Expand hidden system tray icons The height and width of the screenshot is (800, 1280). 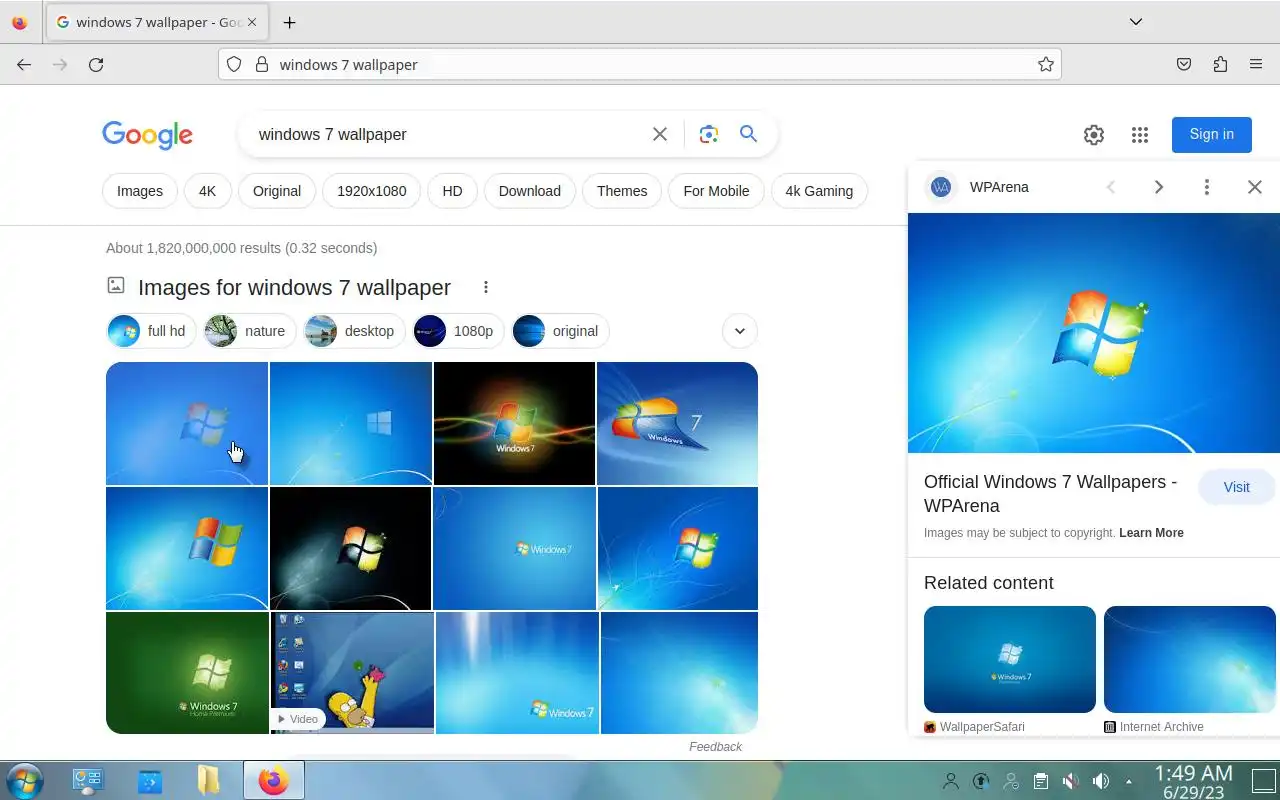pos(1129,781)
